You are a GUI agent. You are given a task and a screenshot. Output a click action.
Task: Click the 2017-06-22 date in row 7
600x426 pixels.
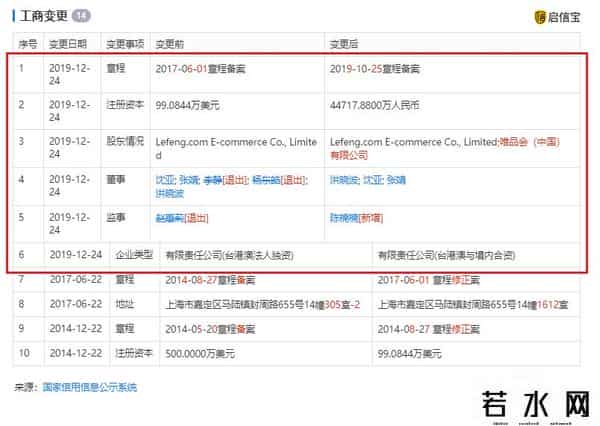(x=76, y=279)
